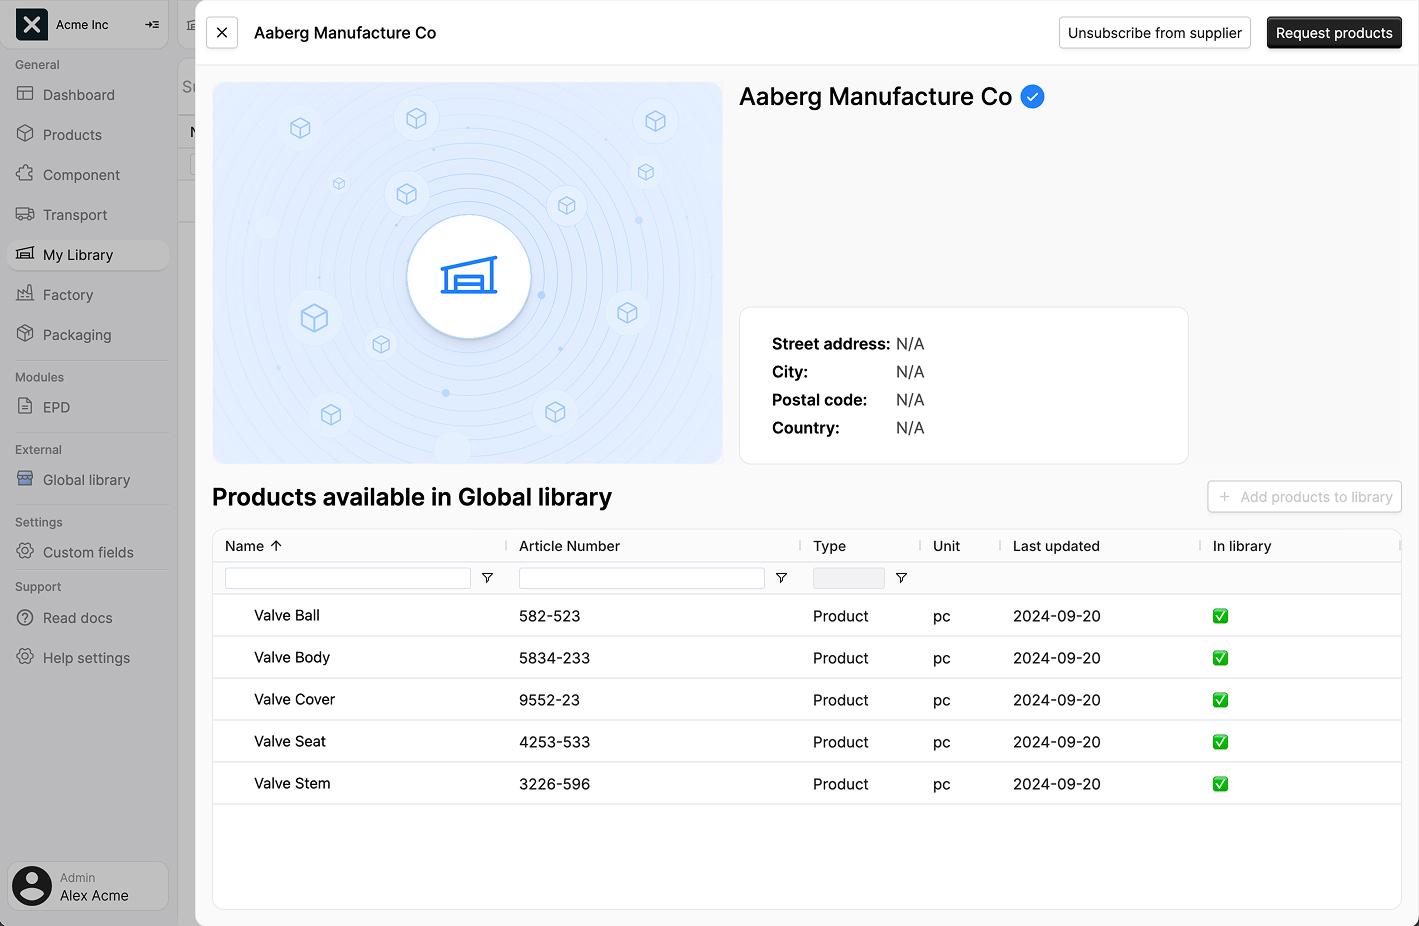Click the Transport truck icon in sidebar
This screenshot has width=1419, height=926.
click(x=25, y=214)
